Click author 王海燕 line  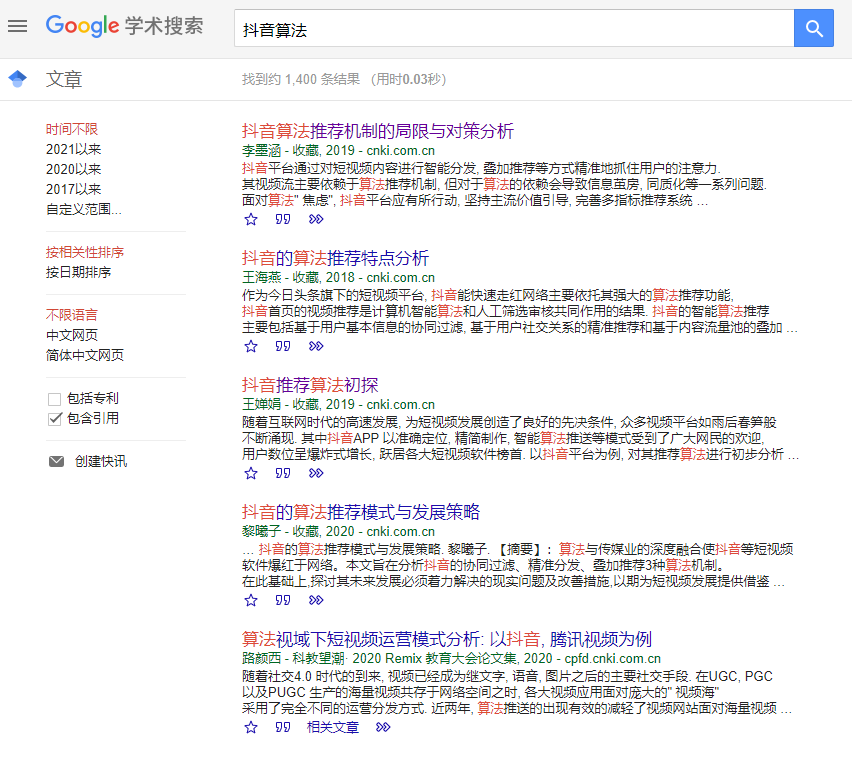coord(338,278)
